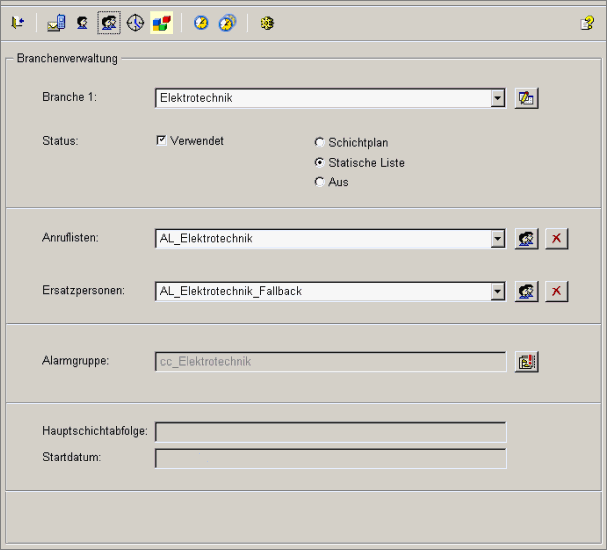The height and width of the screenshot is (550, 607).
Task: Click the help question mark toolbar icon
Action: click(x=587, y=22)
